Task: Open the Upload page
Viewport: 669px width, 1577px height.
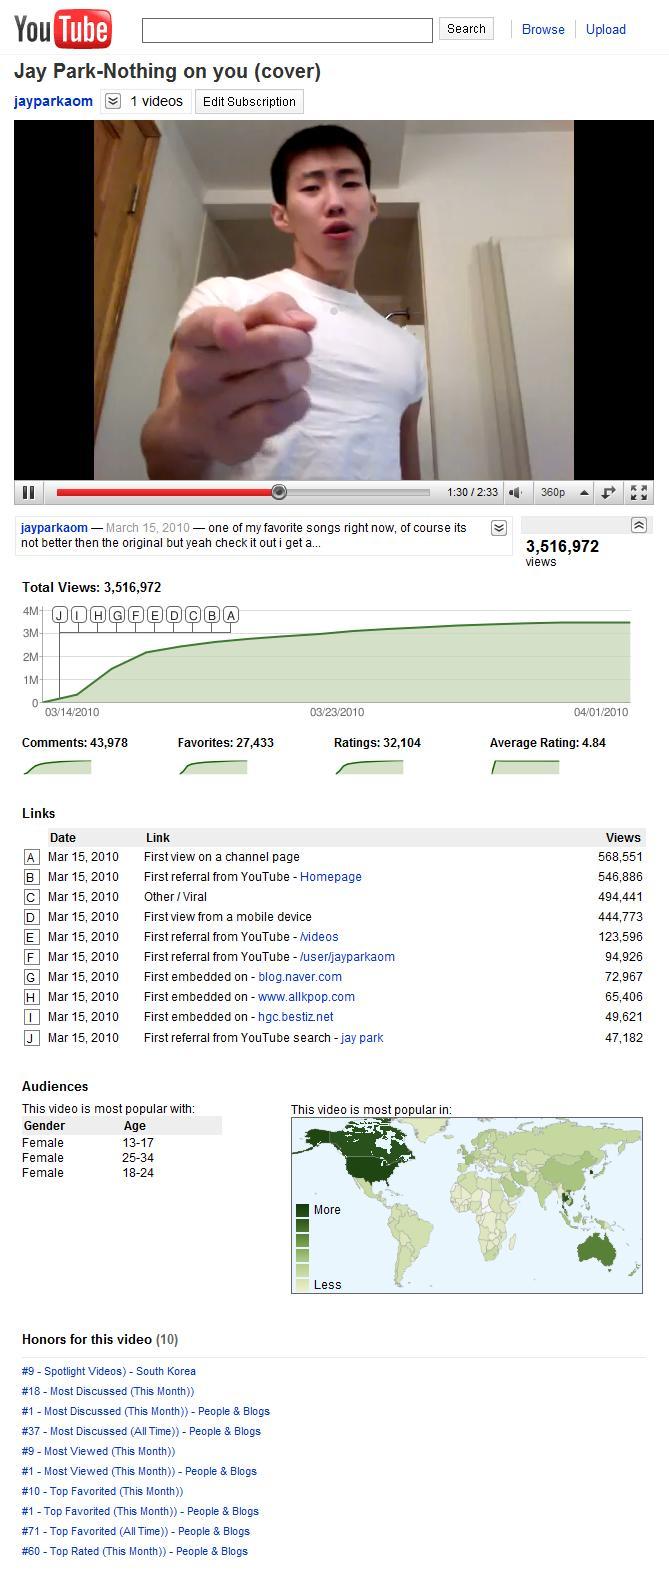Action: [x=606, y=30]
